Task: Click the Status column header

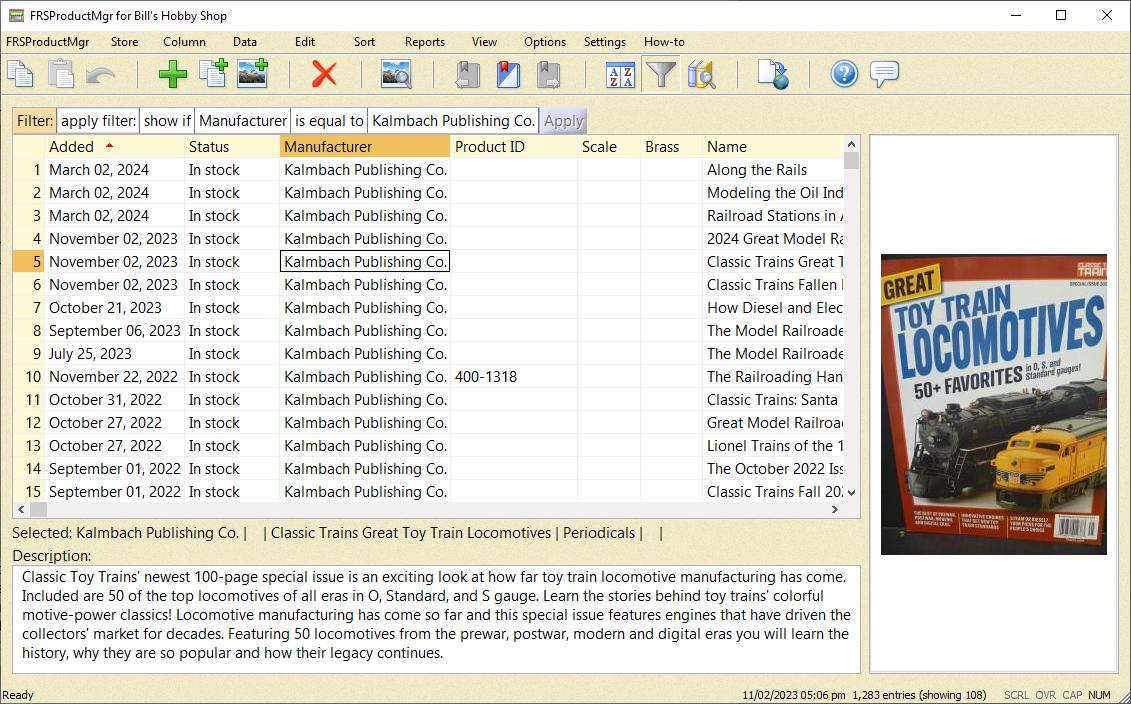Action: point(232,146)
